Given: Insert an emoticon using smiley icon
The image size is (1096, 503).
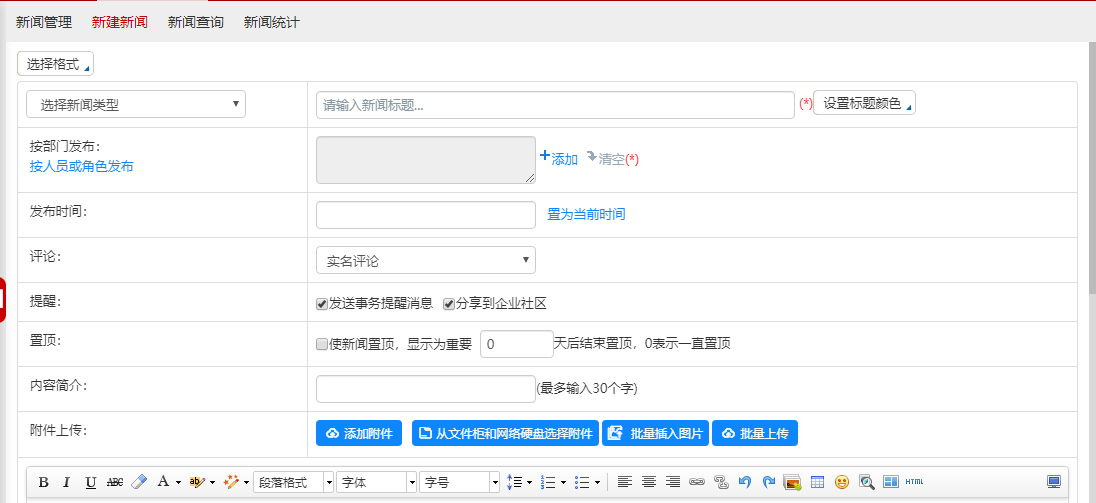Looking at the screenshot, I should click(x=842, y=482).
